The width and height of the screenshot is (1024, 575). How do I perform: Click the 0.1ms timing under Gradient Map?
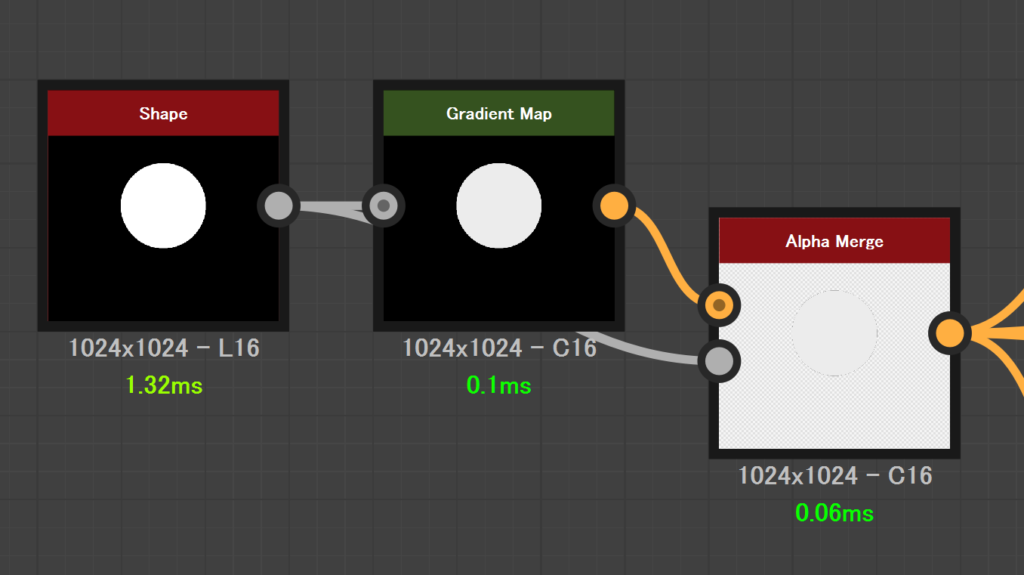coord(498,385)
